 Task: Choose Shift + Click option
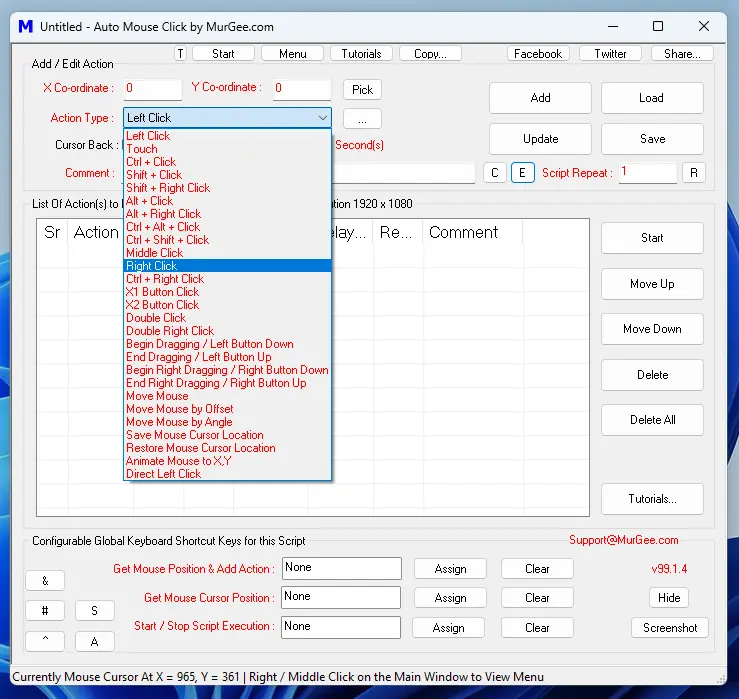[227, 175]
